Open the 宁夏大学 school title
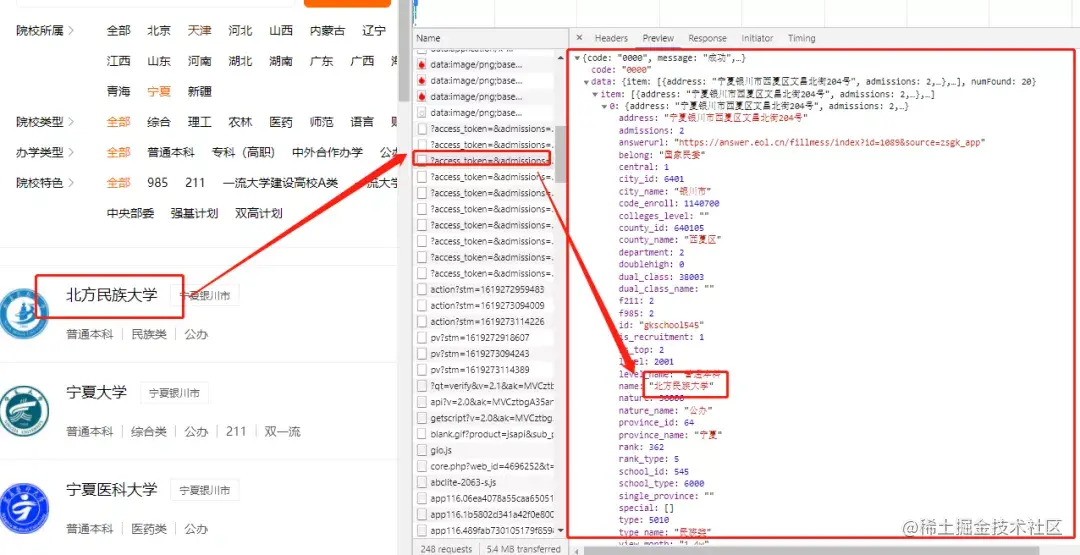The height and width of the screenshot is (555, 1080). coord(96,393)
